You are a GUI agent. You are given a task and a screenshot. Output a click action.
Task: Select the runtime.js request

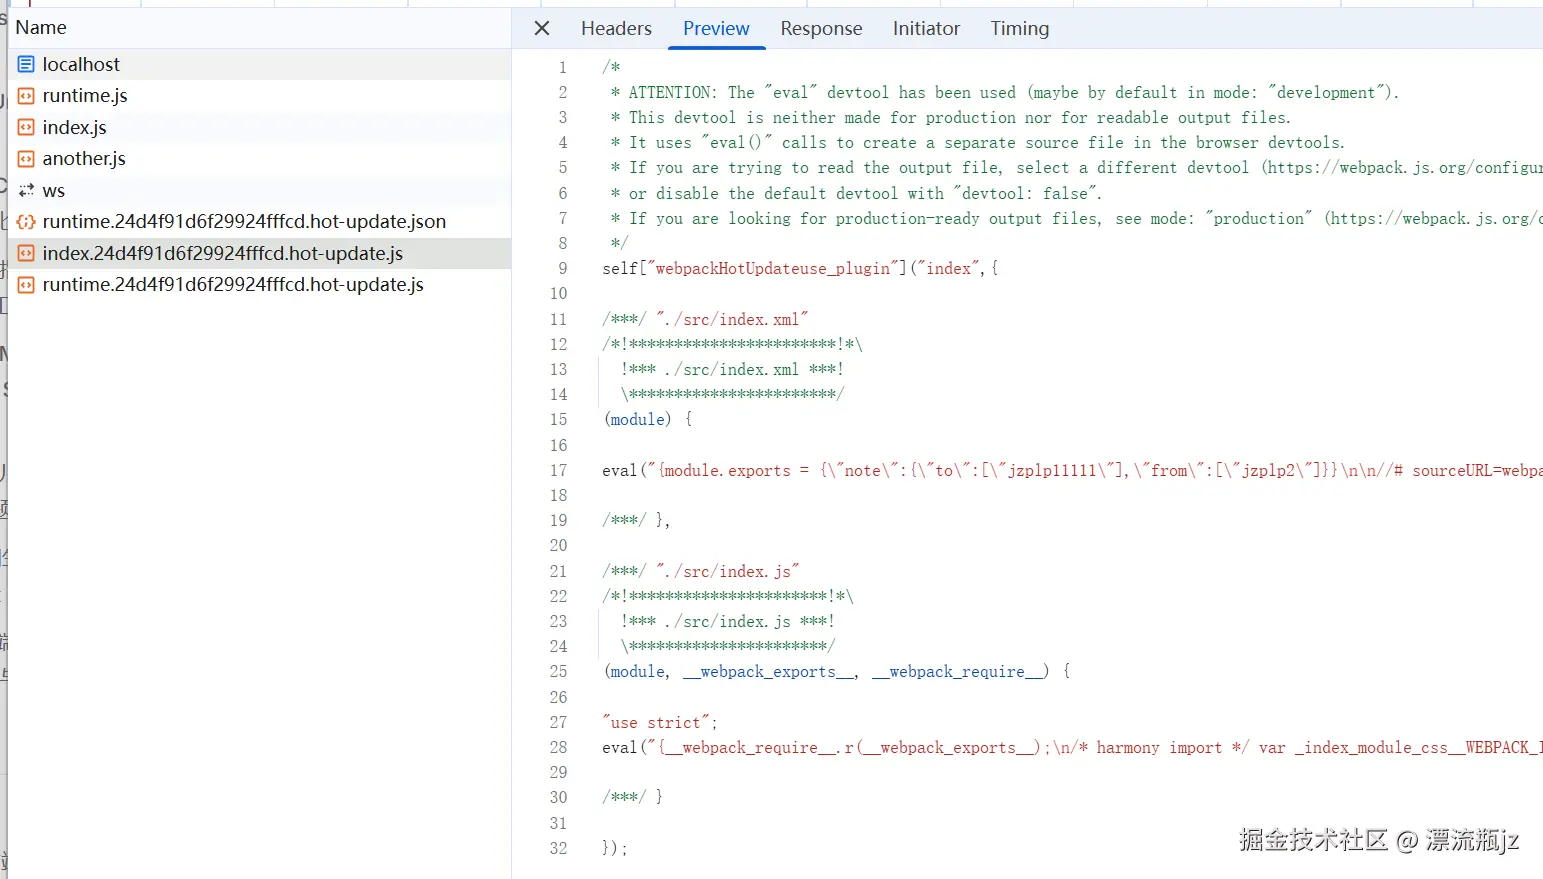pyautogui.click(x=260, y=95)
